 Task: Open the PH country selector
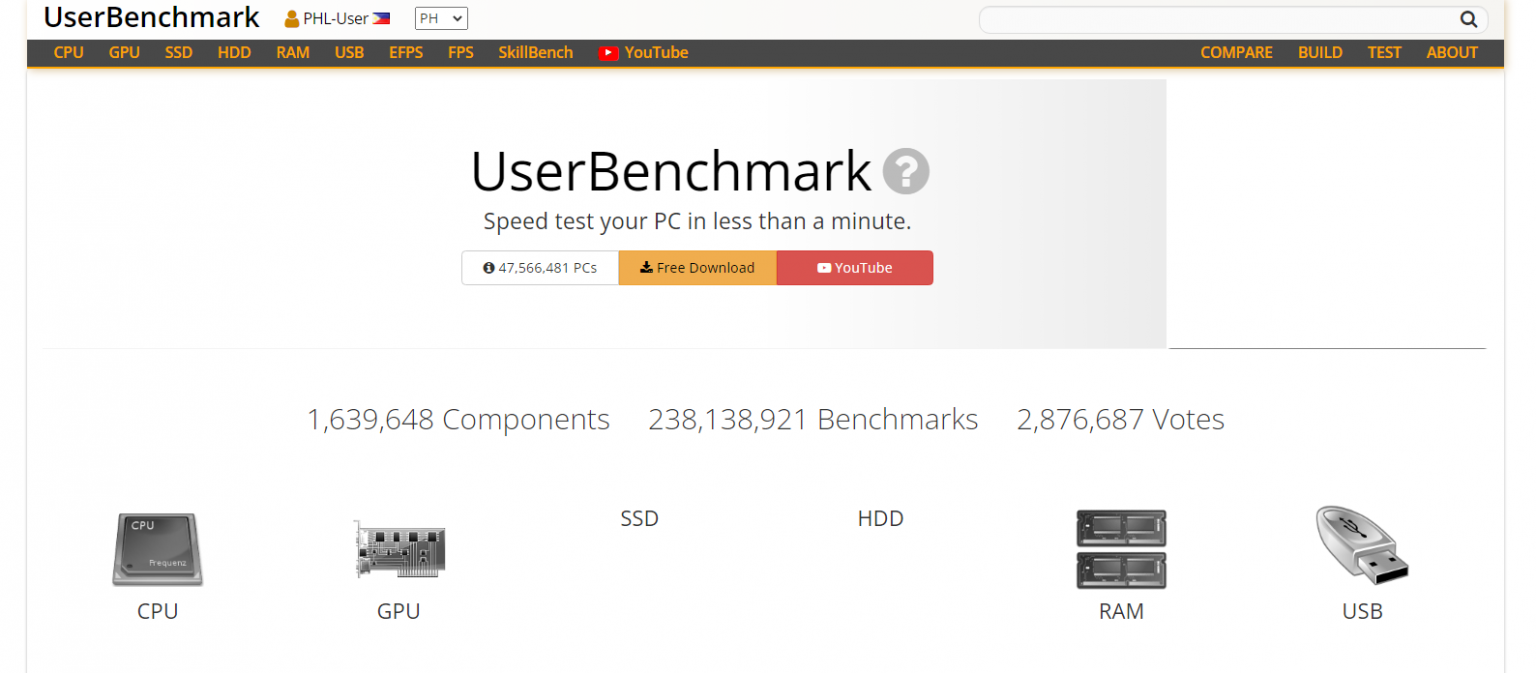click(440, 17)
